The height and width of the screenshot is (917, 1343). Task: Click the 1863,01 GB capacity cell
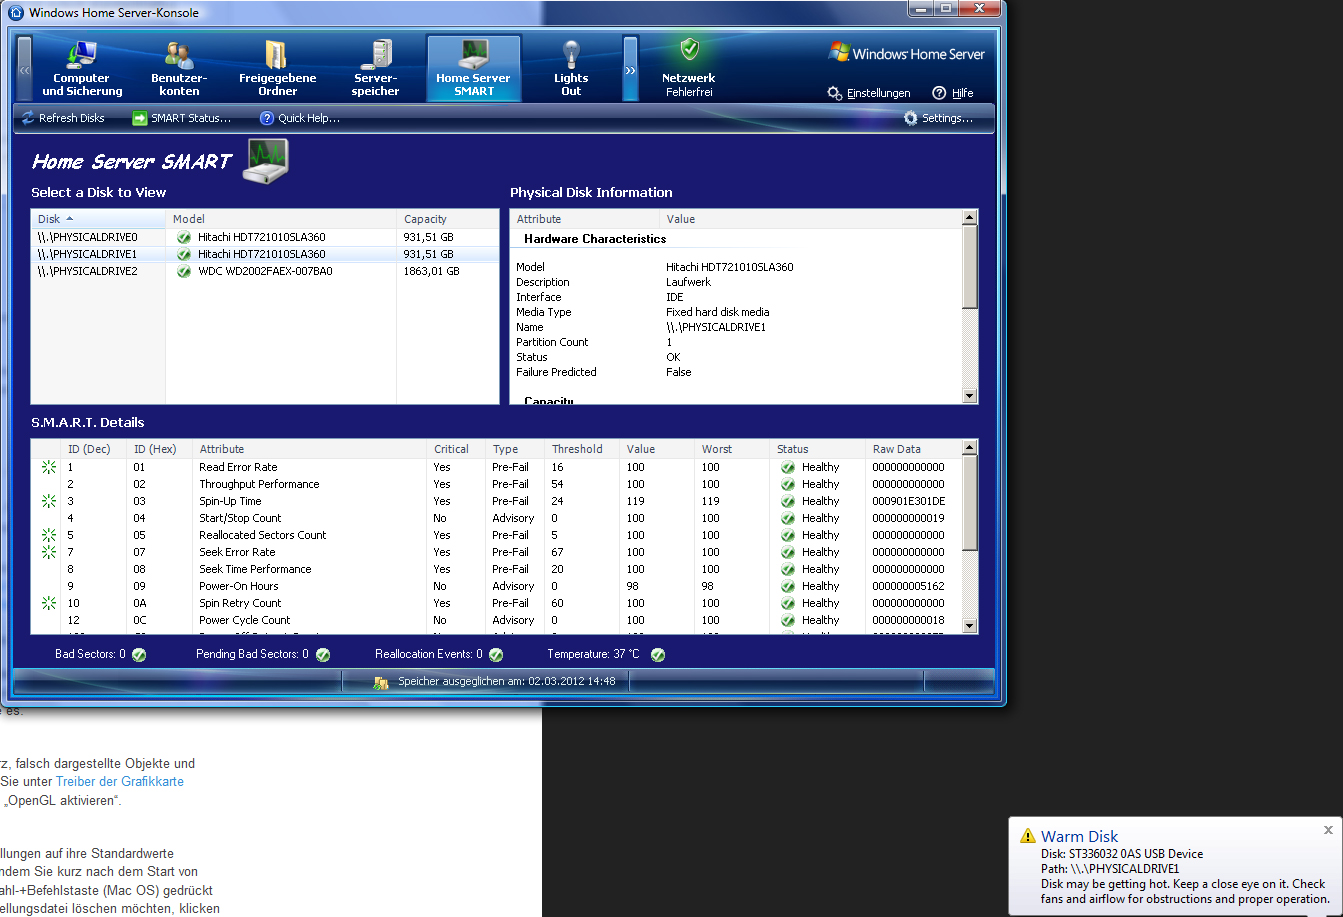(x=431, y=271)
